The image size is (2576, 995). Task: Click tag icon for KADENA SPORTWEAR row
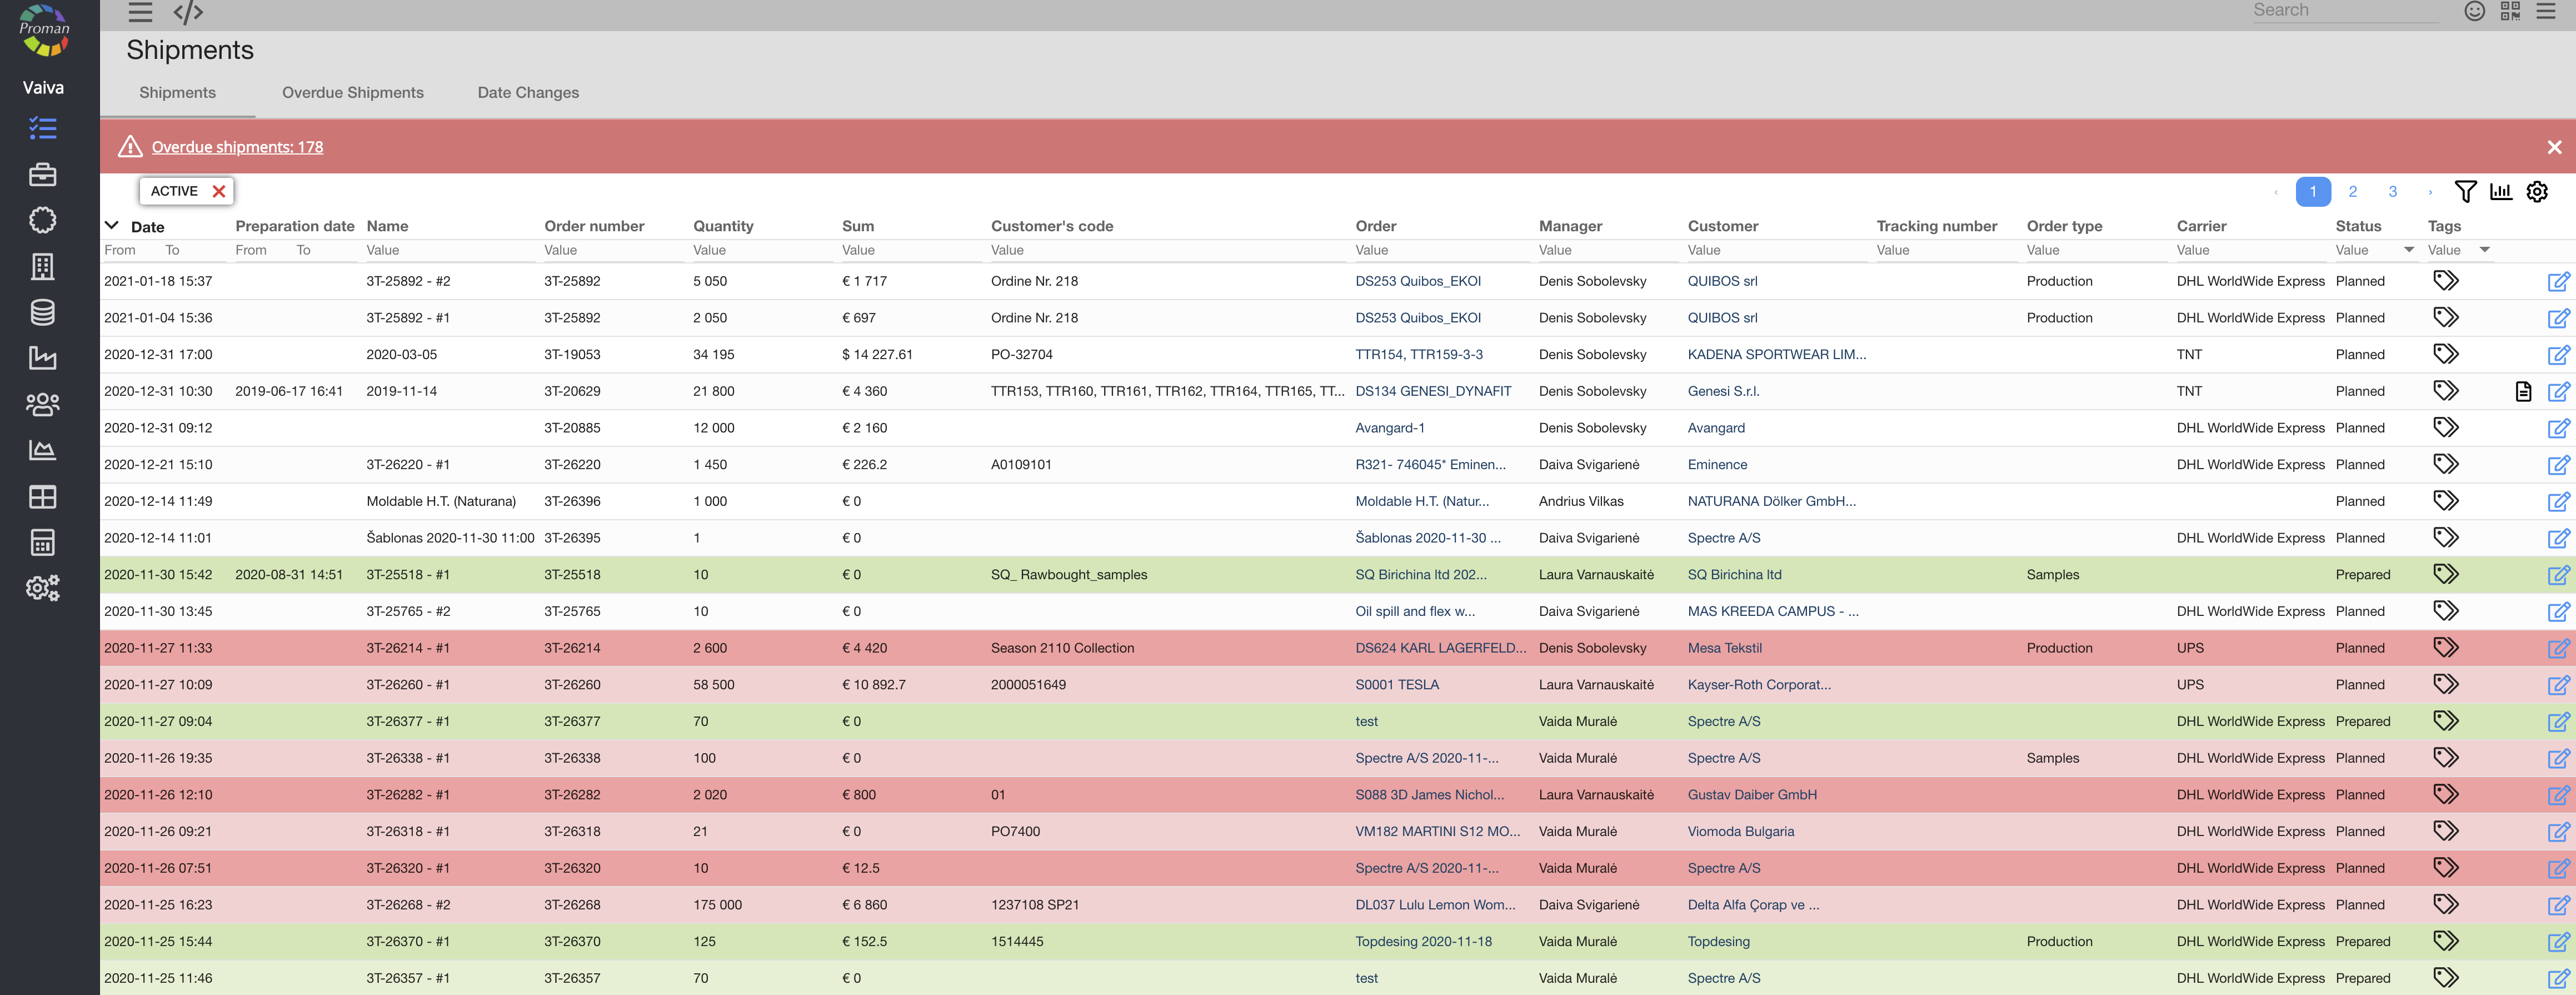pyautogui.click(x=2445, y=354)
